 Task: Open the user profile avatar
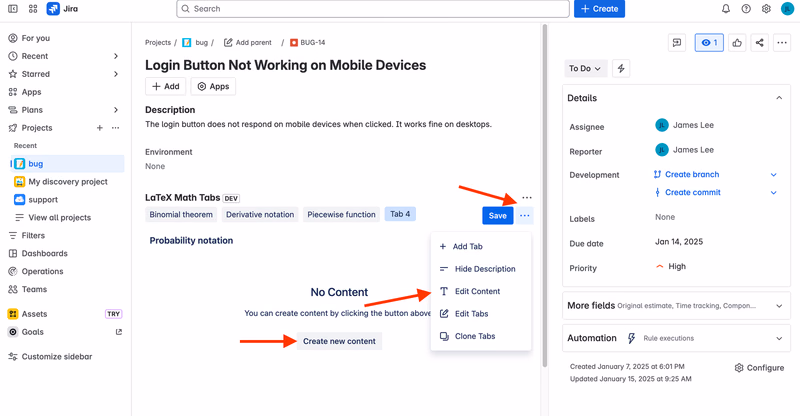(x=787, y=9)
